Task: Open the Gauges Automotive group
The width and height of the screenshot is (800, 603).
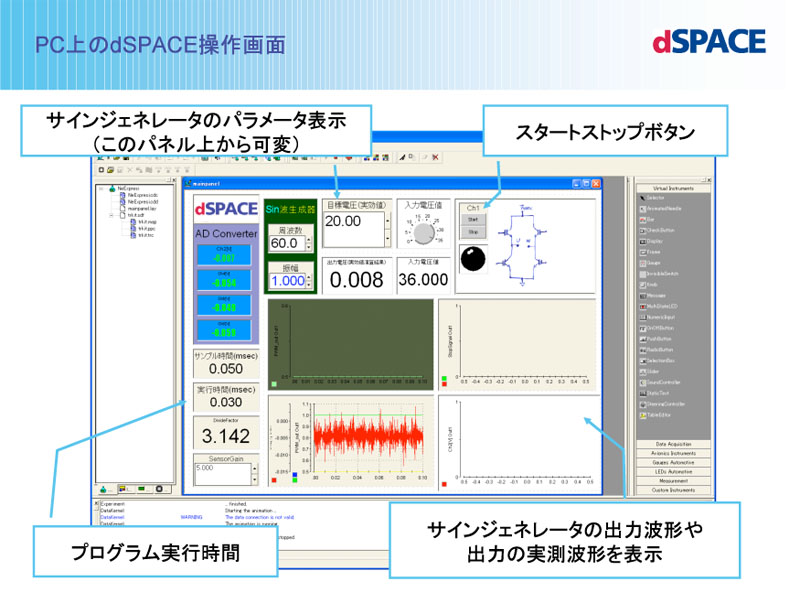Action: click(673, 463)
